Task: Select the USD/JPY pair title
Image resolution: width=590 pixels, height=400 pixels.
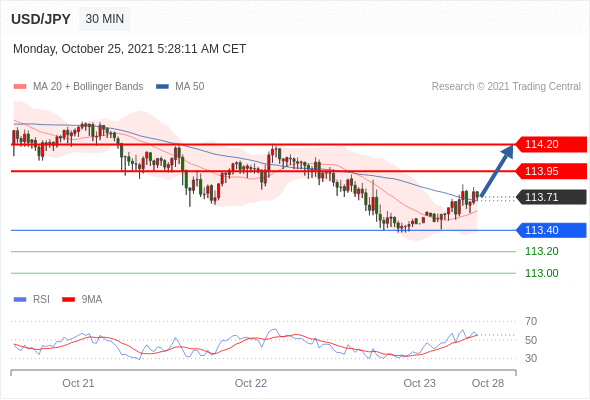Action: click(41, 19)
